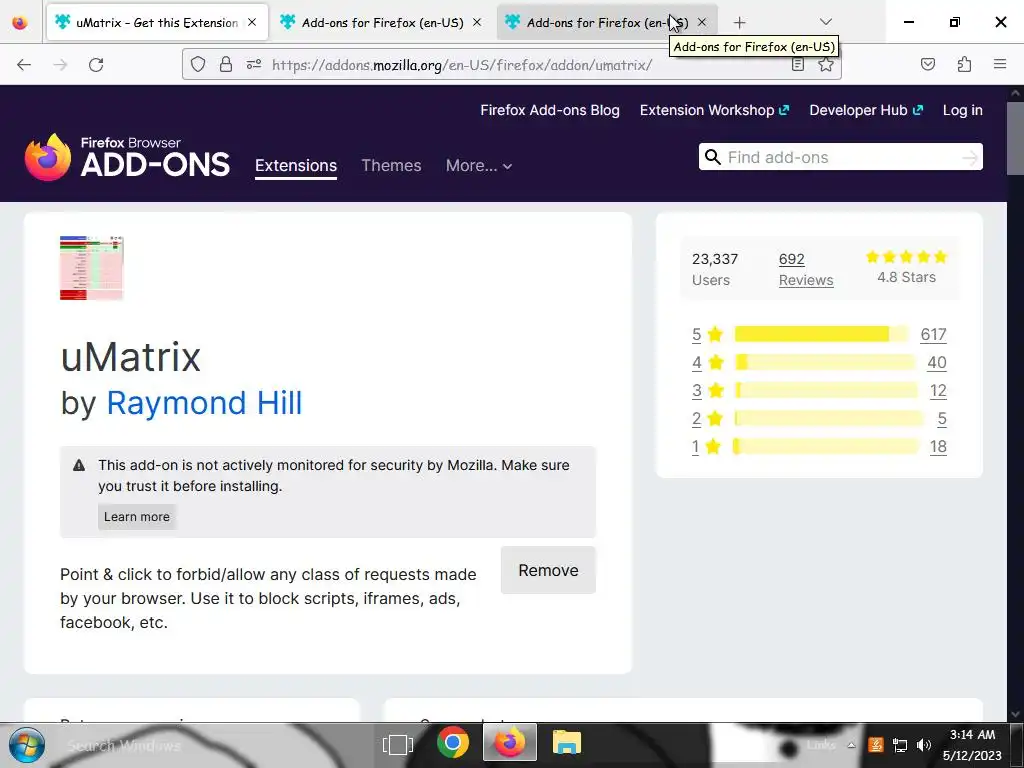This screenshot has width=1024, height=768.
Task: Click 4.8 Stars rating stars
Action: (906, 257)
